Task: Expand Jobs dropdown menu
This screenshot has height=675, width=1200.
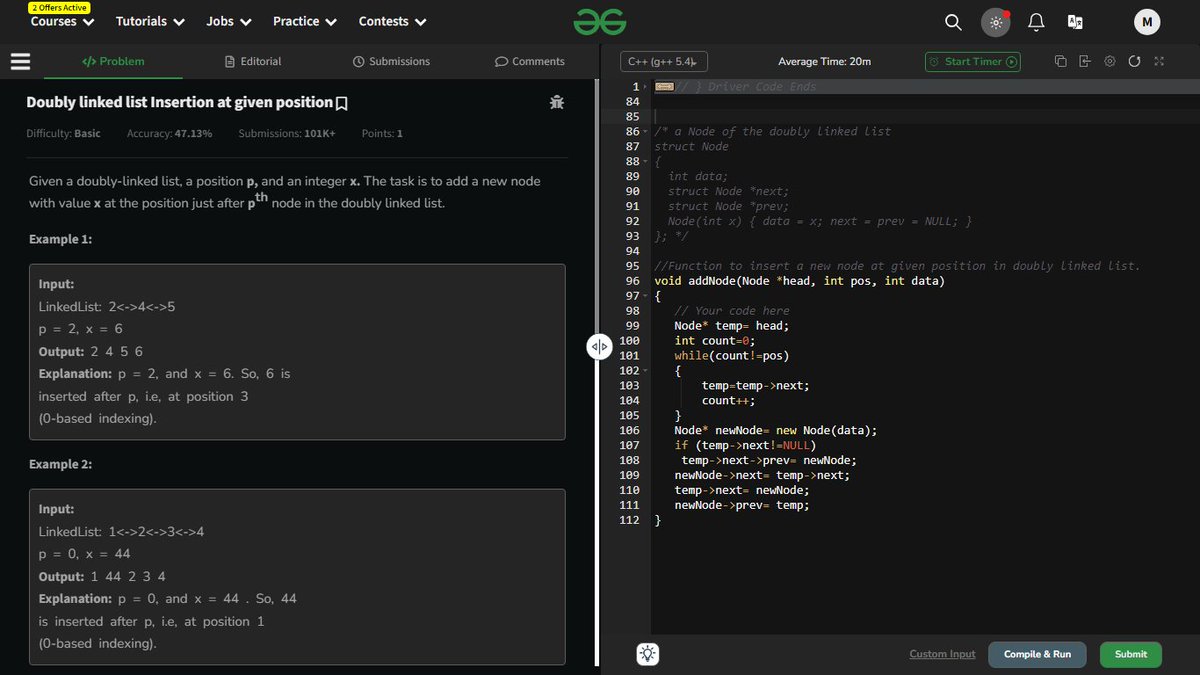Action: [229, 21]
